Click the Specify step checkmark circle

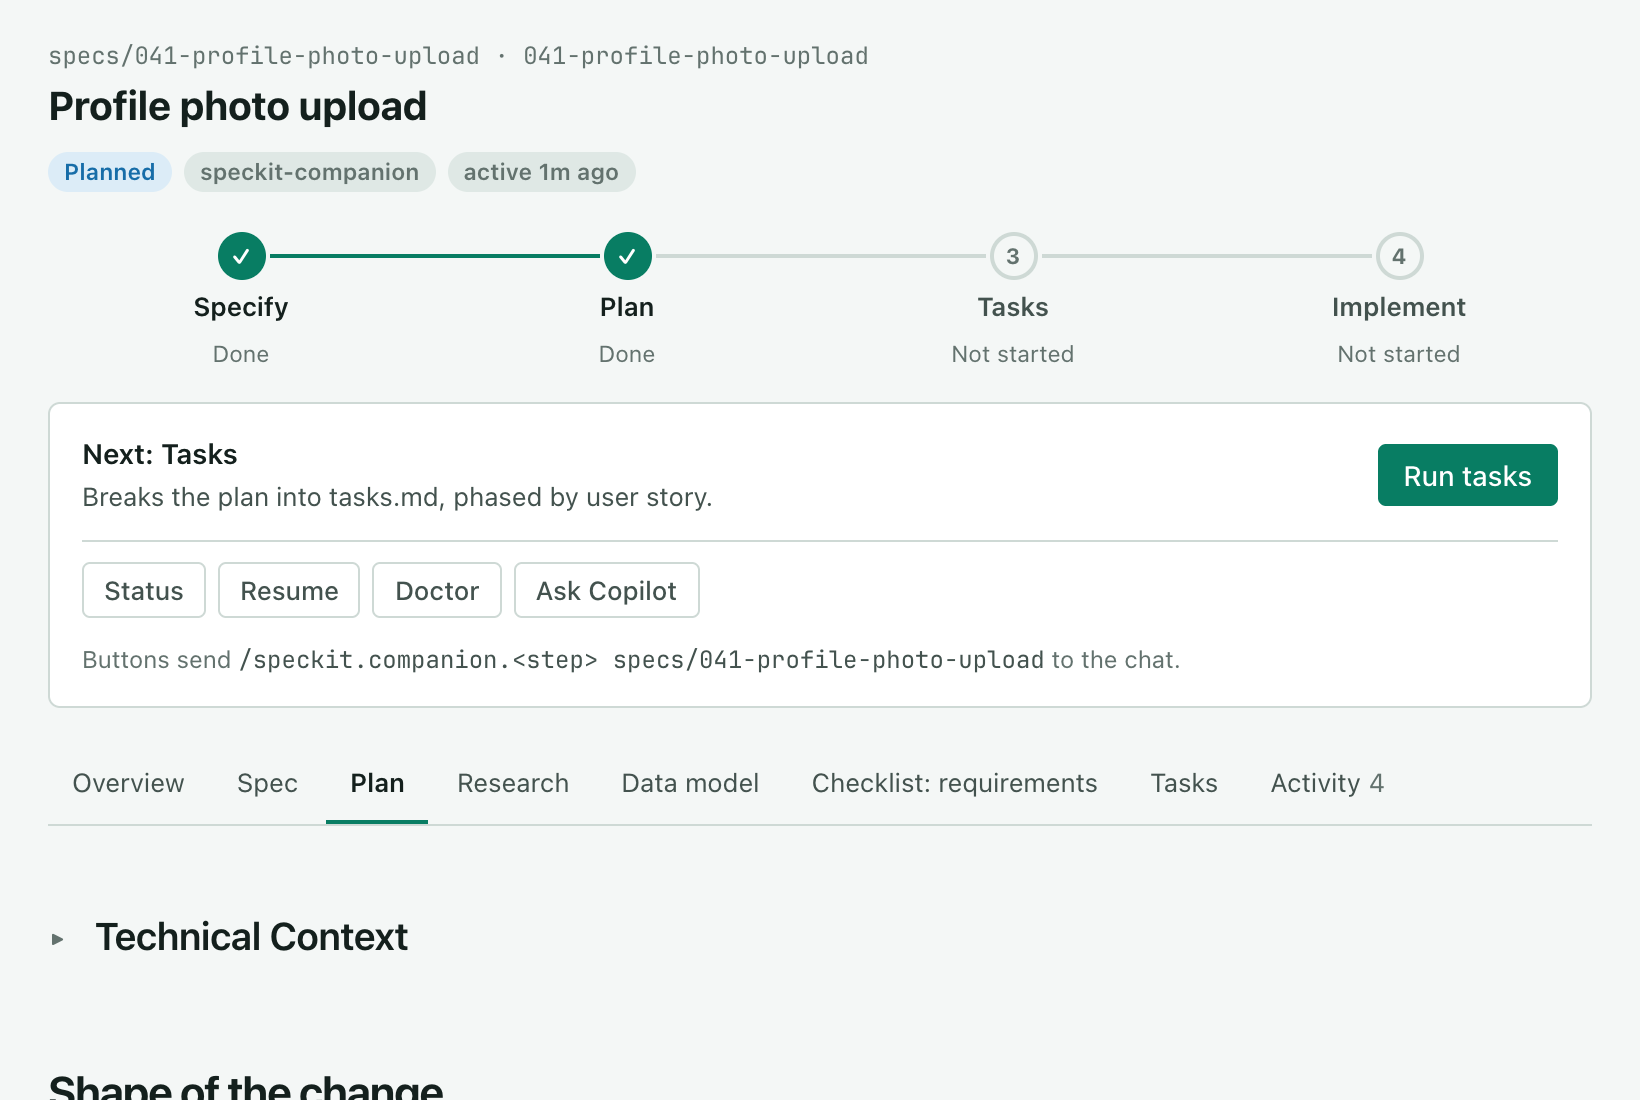241,256
